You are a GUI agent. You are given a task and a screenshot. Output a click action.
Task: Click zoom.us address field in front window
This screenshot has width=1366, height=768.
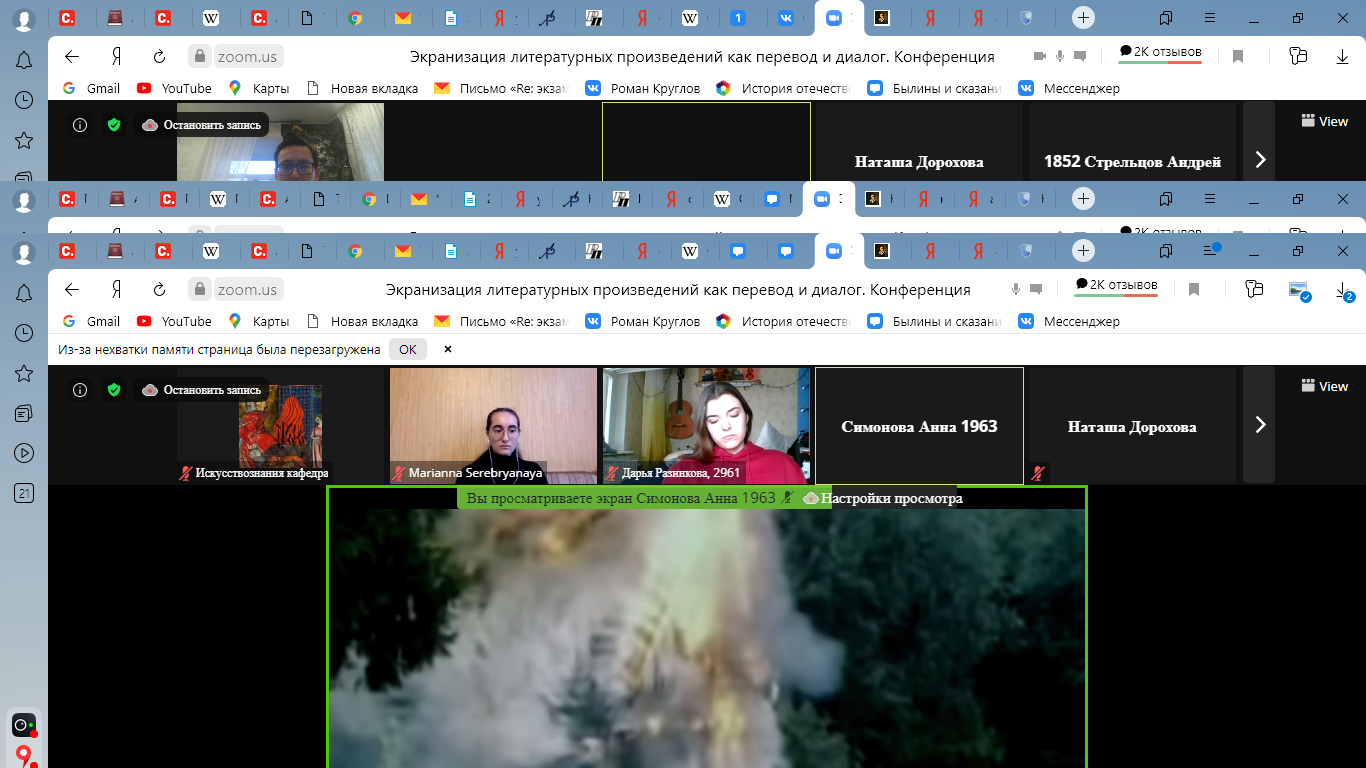pyautogui.click(x=247, y=290)
